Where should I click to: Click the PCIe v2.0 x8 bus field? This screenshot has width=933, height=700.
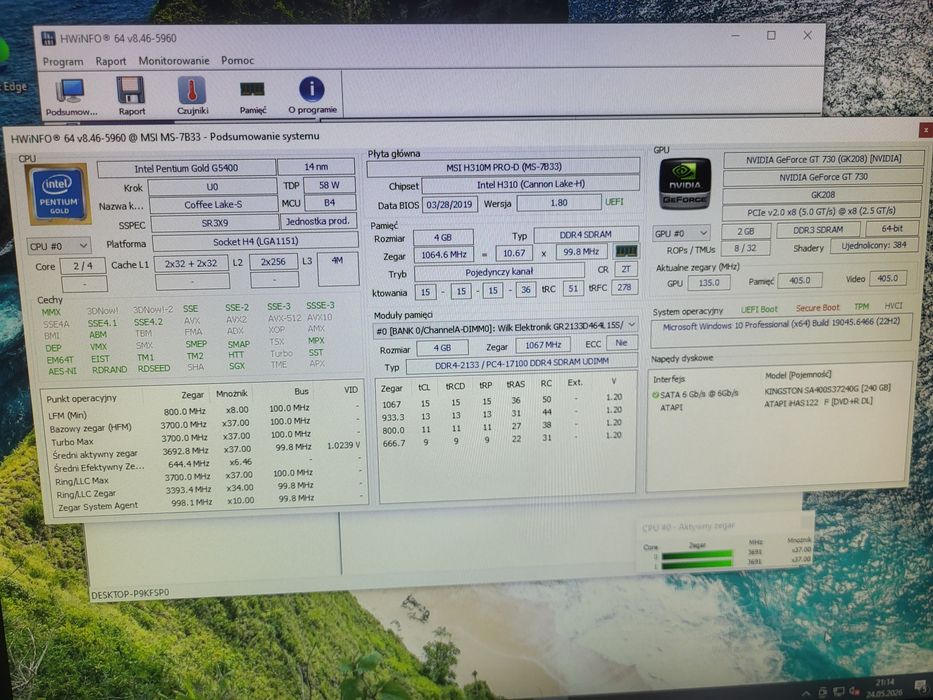[x=822, y=211]
